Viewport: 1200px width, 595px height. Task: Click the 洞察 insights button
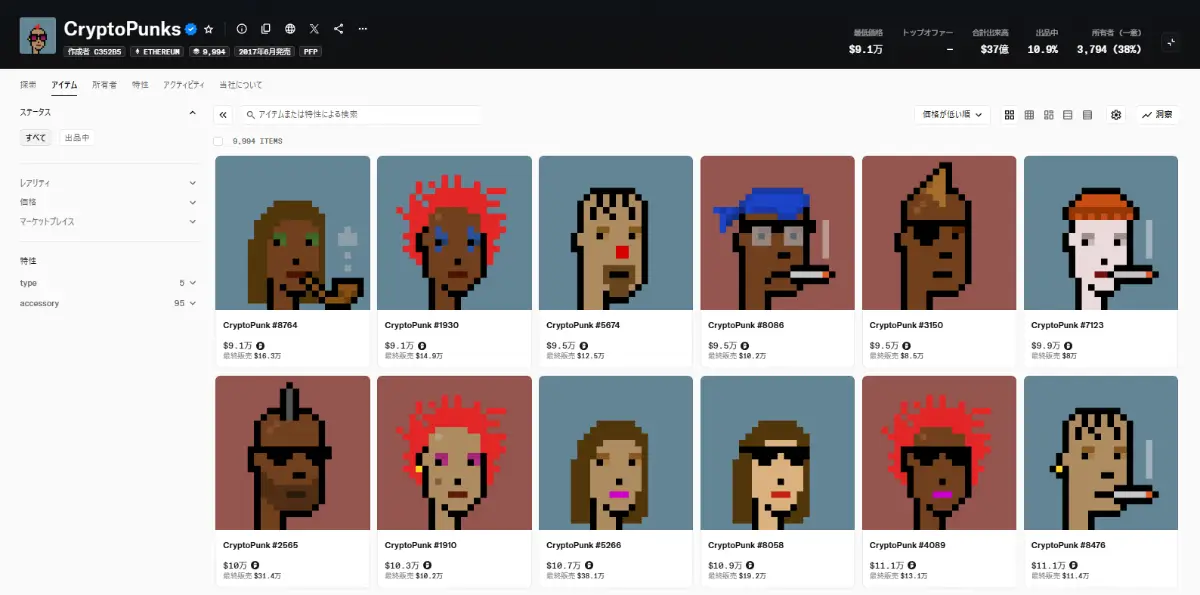[x=1157, y=114]
